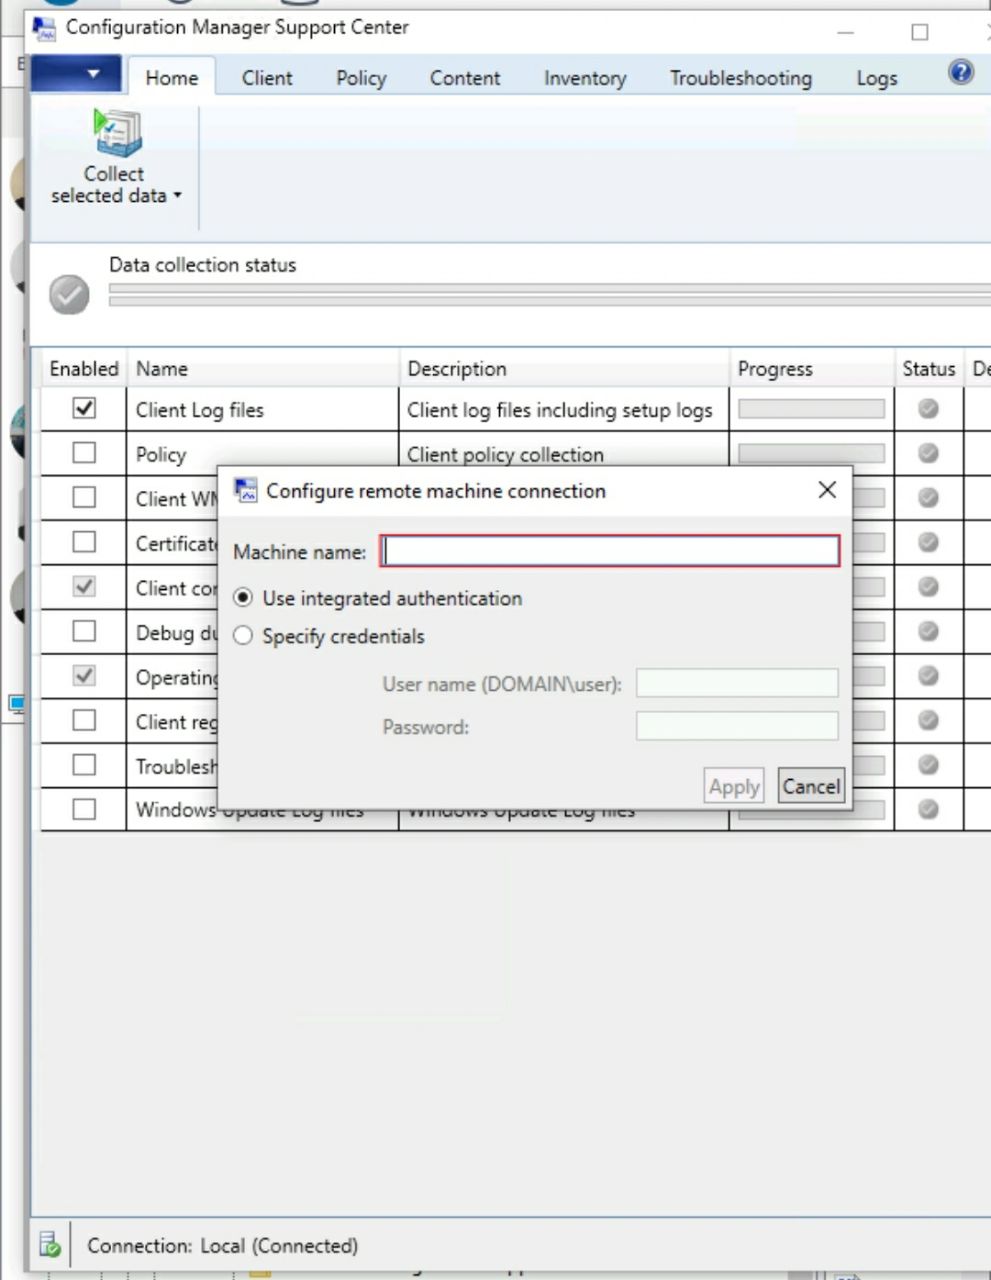Image resolution: width=991 pixels, height=1280 pixels.
Task: Uncheck the Client Log files checkbox
Action: click(x=84, y=408)
